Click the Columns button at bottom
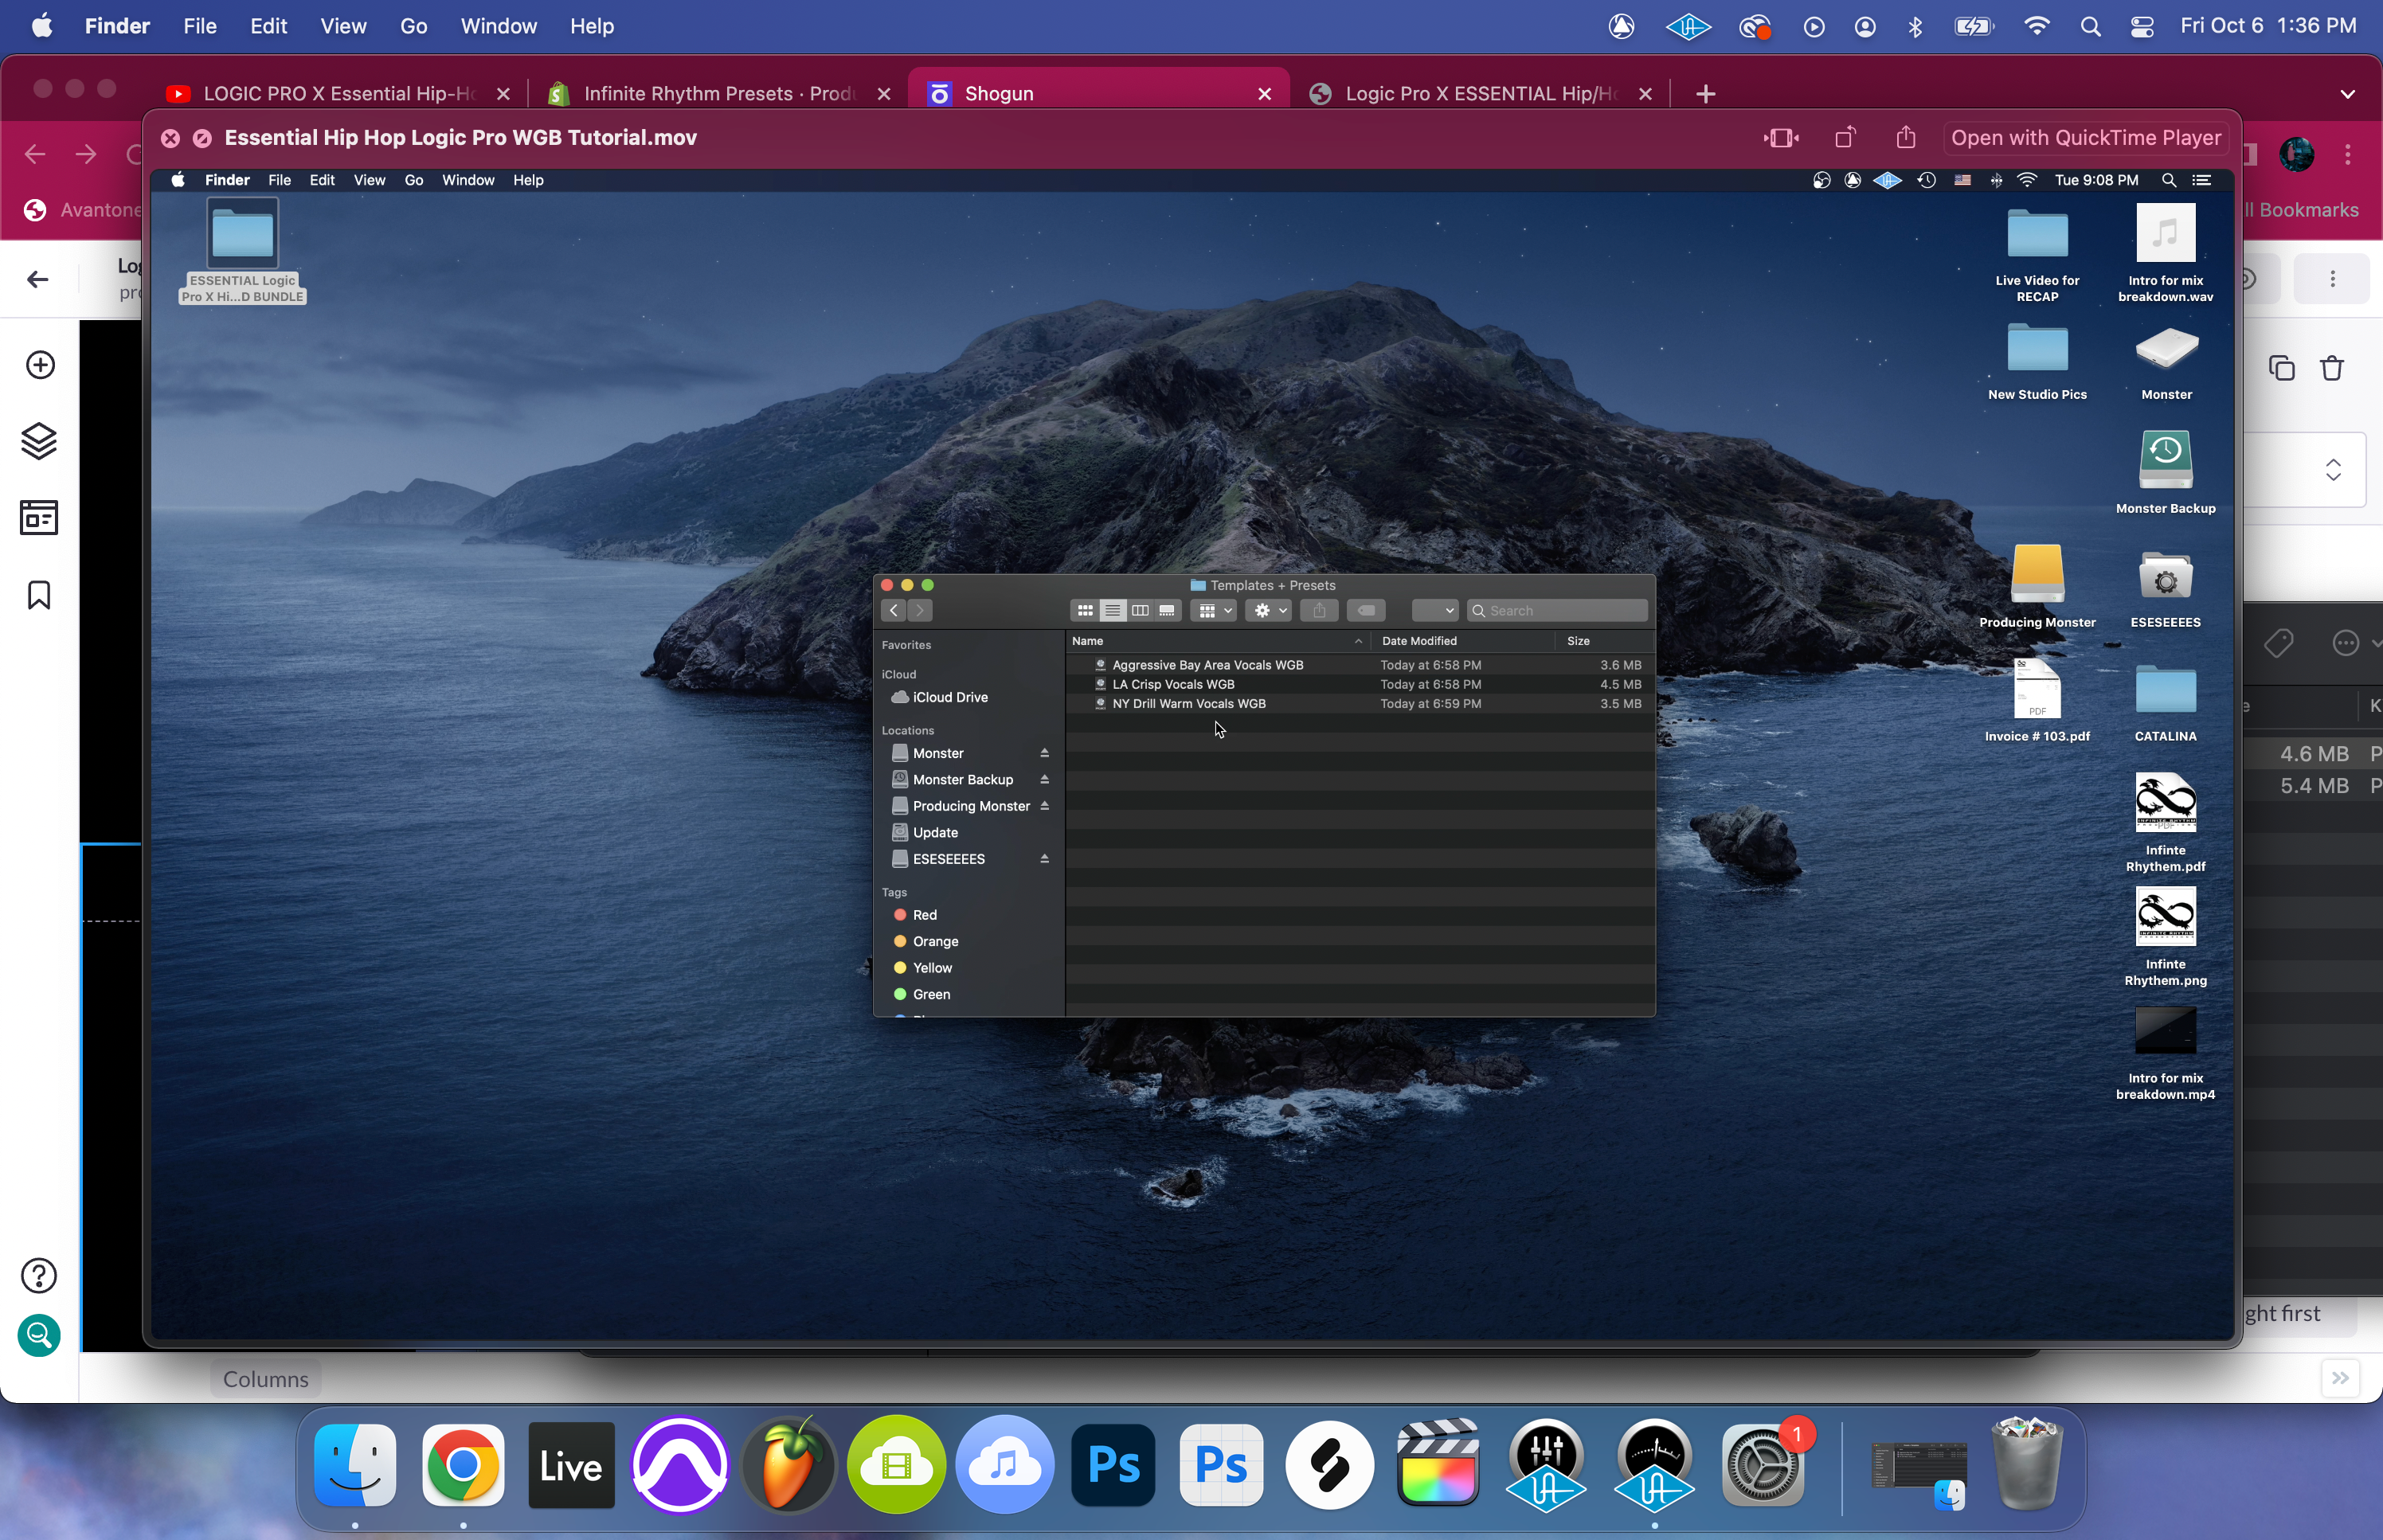The width and height of the screenshot is (2383, 1540). [x=265, y=1379]
